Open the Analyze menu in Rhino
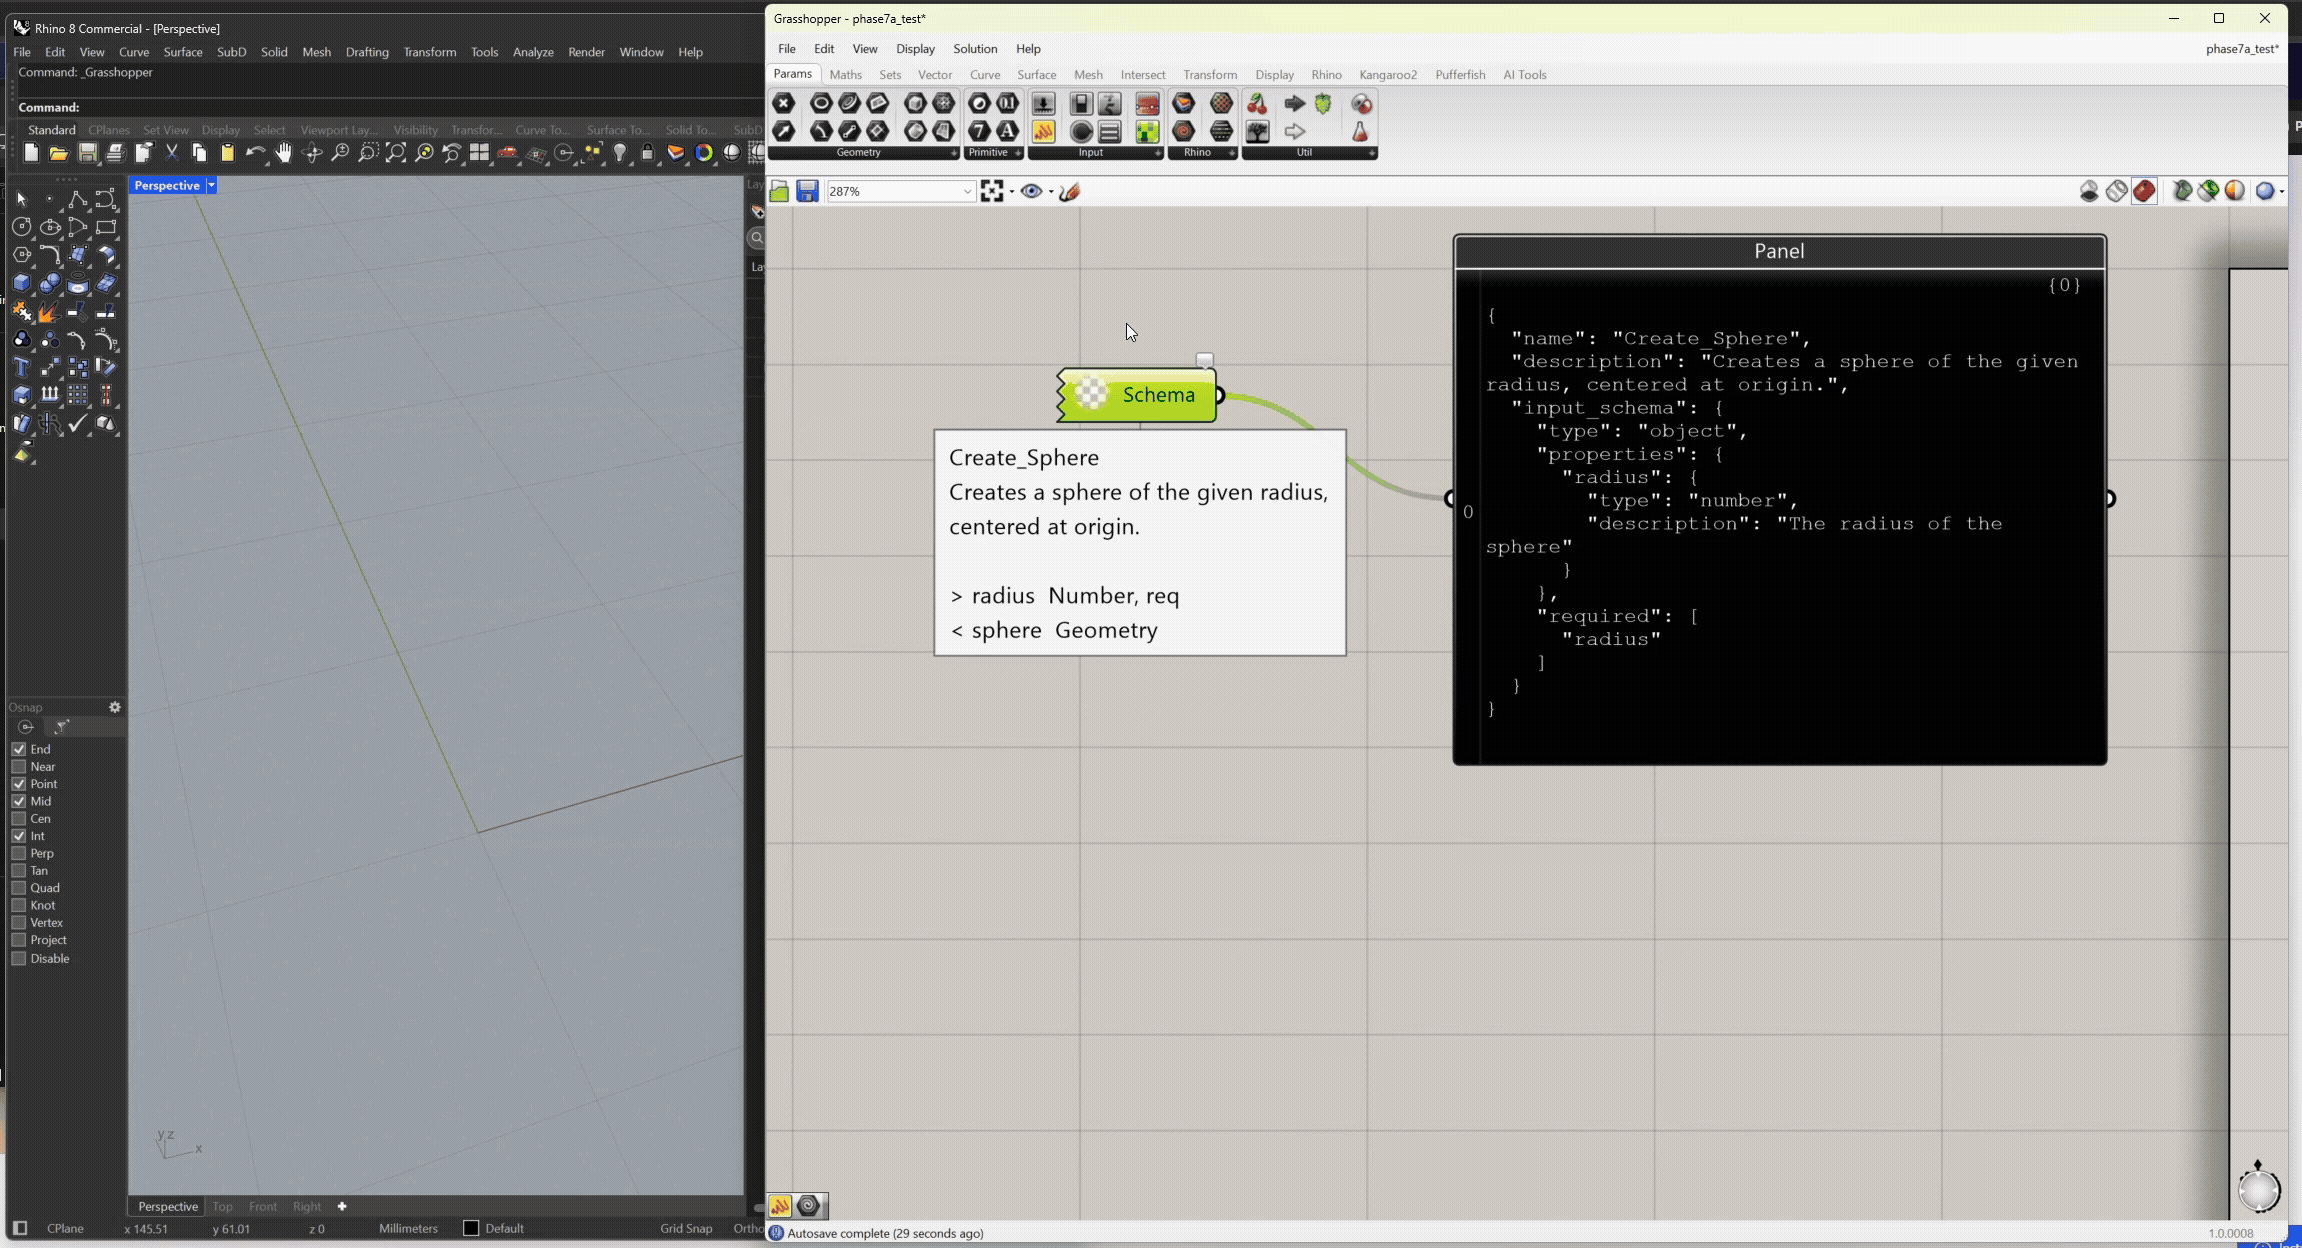The height and width of the screenshot is (1248, 2302). click(x=533, y=52)
